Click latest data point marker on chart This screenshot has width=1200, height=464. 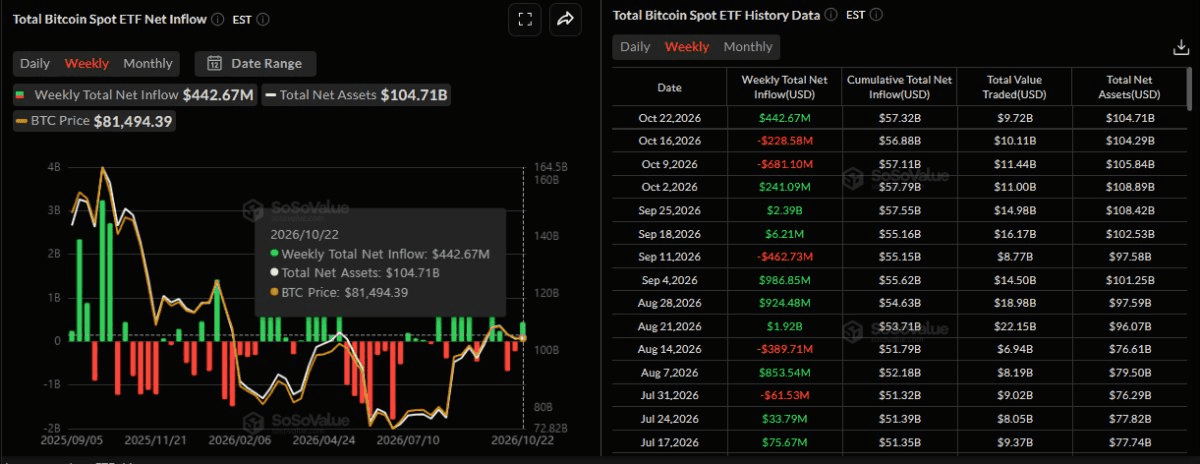(x=523, y=339)
